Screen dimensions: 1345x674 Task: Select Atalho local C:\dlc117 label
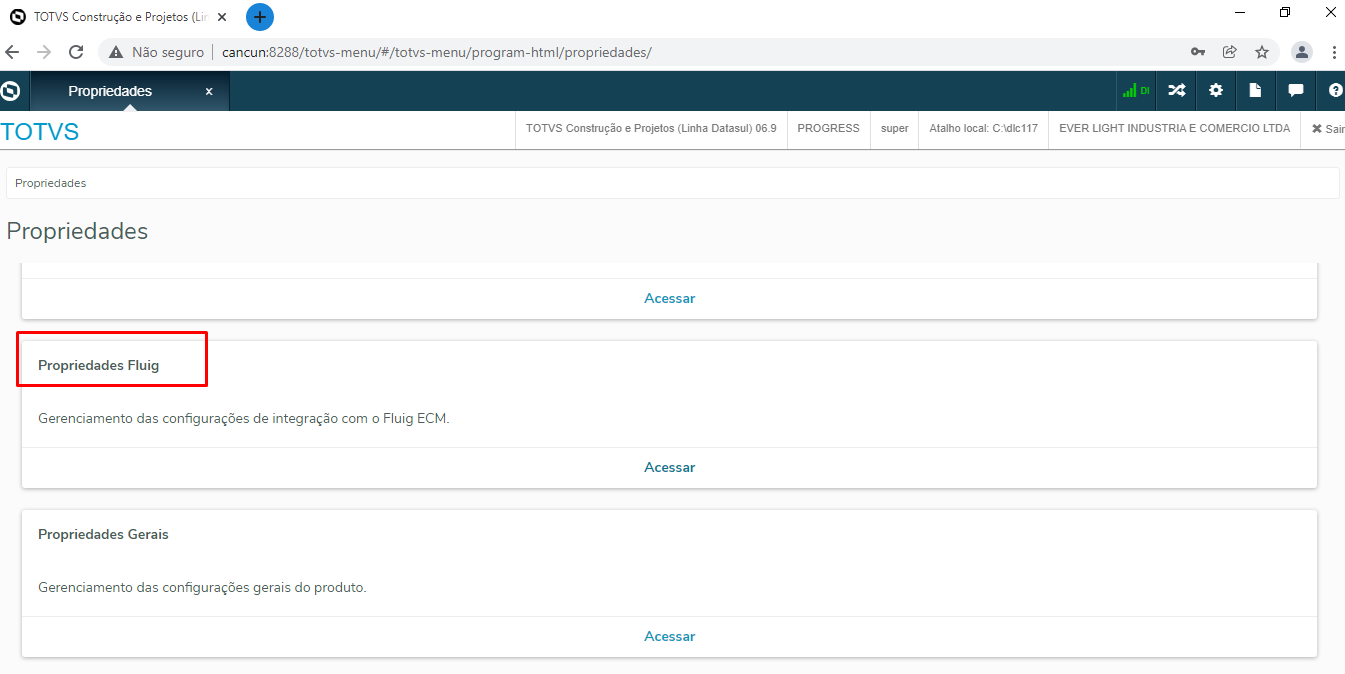pos(983,129)
